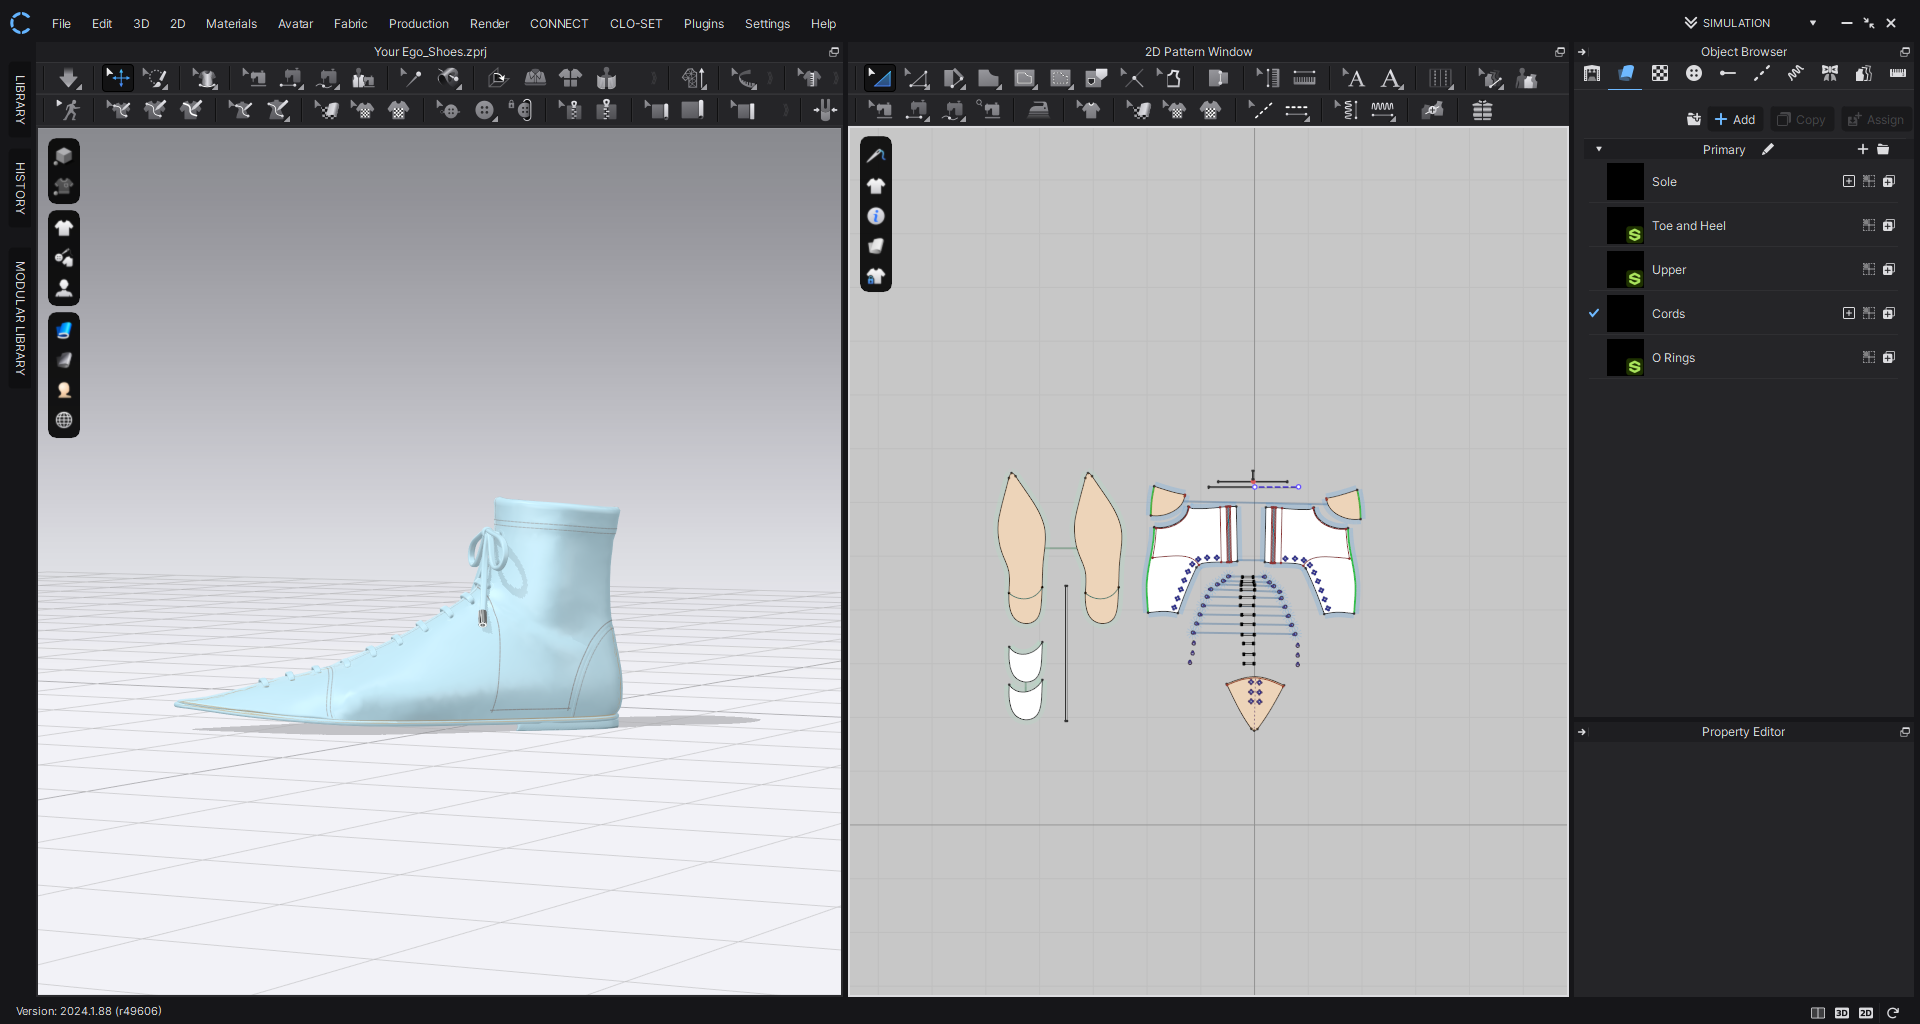This screenshot has height=1024, width=1920.
Task: Click the Simulate down-arrow icon in 3D toolbar
Action: (x=69, y=78)
